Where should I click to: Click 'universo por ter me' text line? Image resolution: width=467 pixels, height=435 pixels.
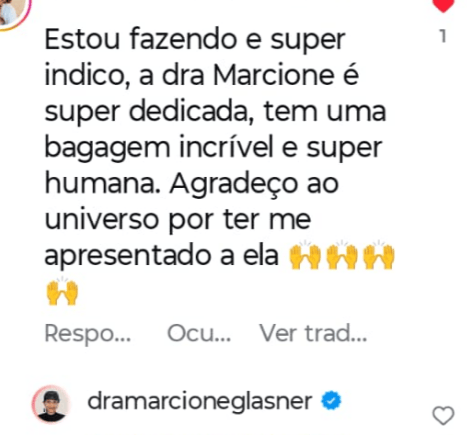pos(178,220)
